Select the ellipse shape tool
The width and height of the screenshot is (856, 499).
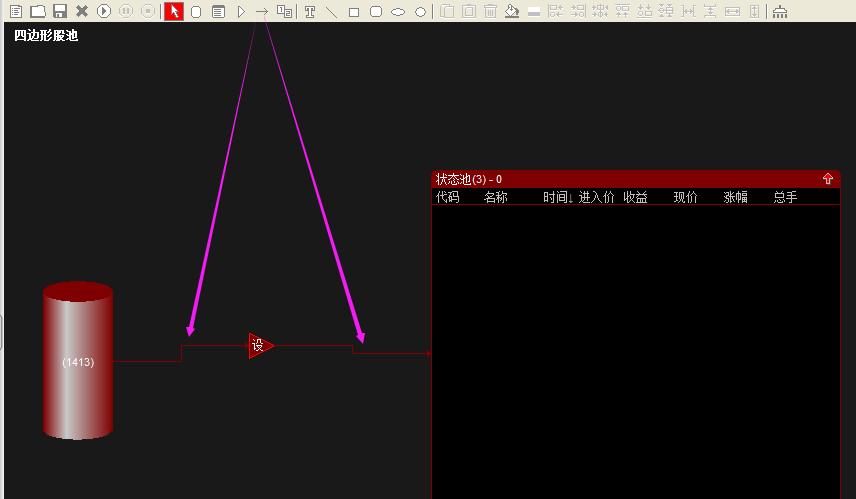(x=398, y=12)
